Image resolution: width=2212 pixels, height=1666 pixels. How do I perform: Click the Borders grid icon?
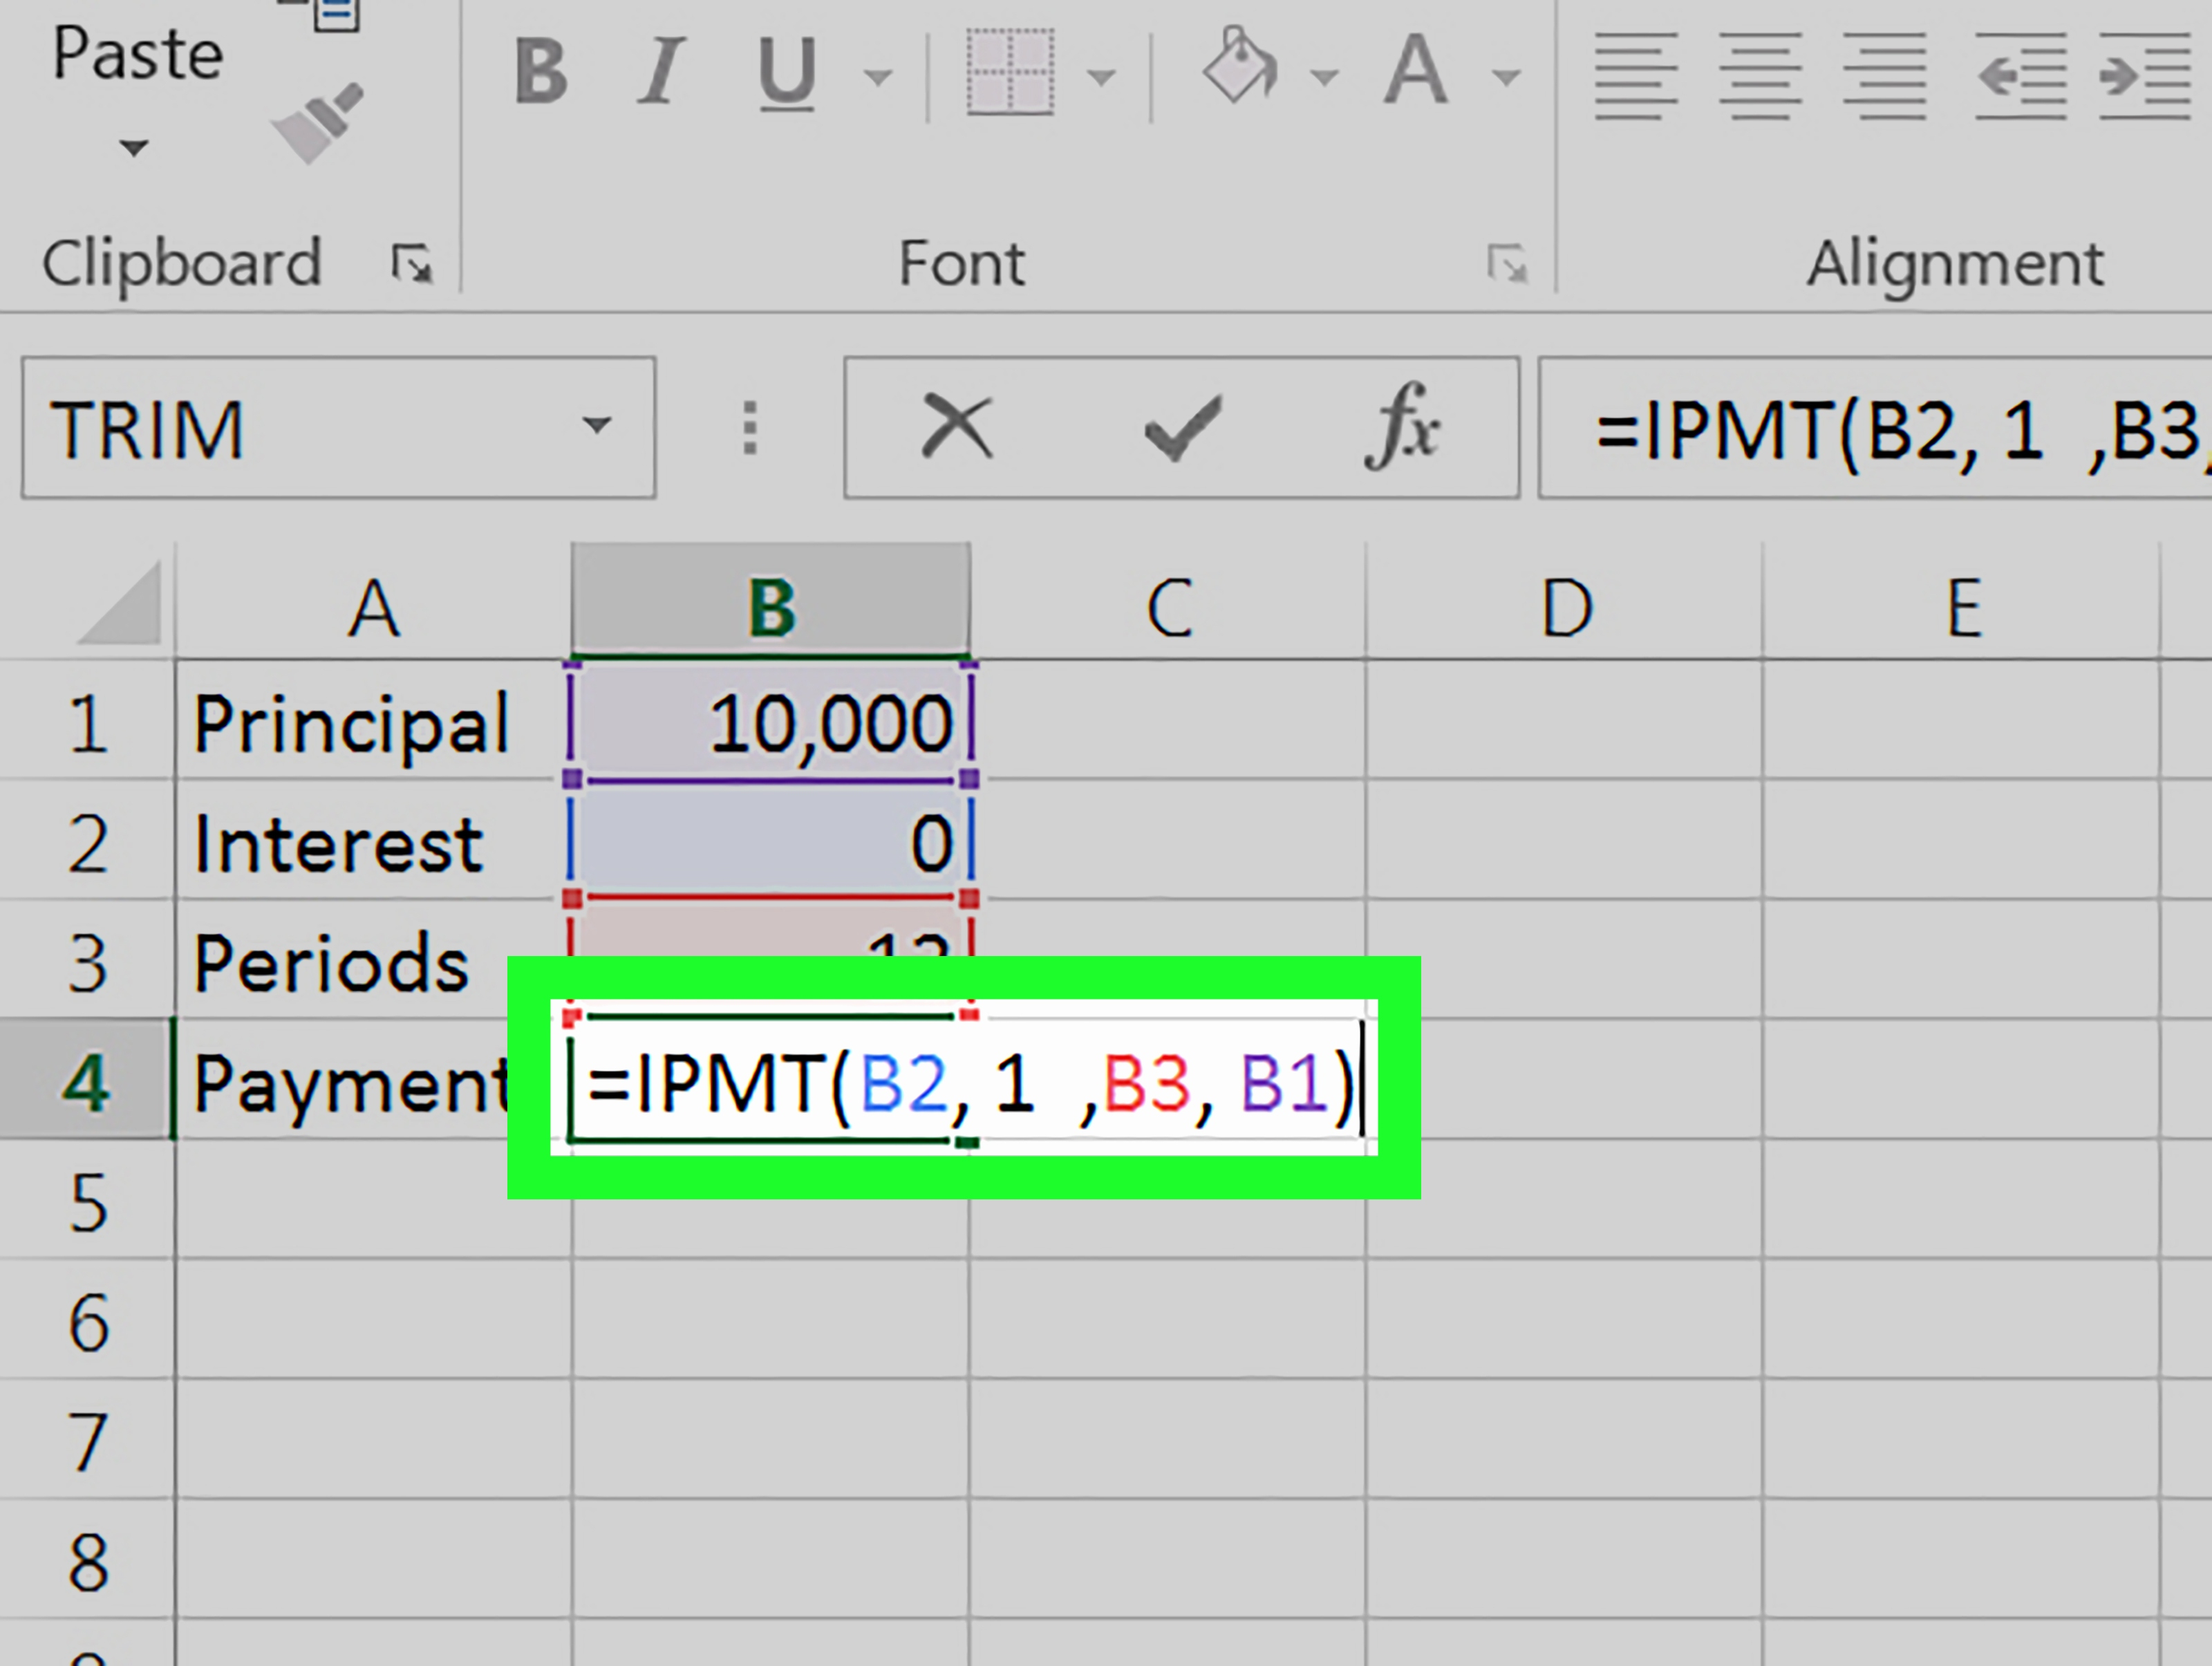[x=1010, y=72]
